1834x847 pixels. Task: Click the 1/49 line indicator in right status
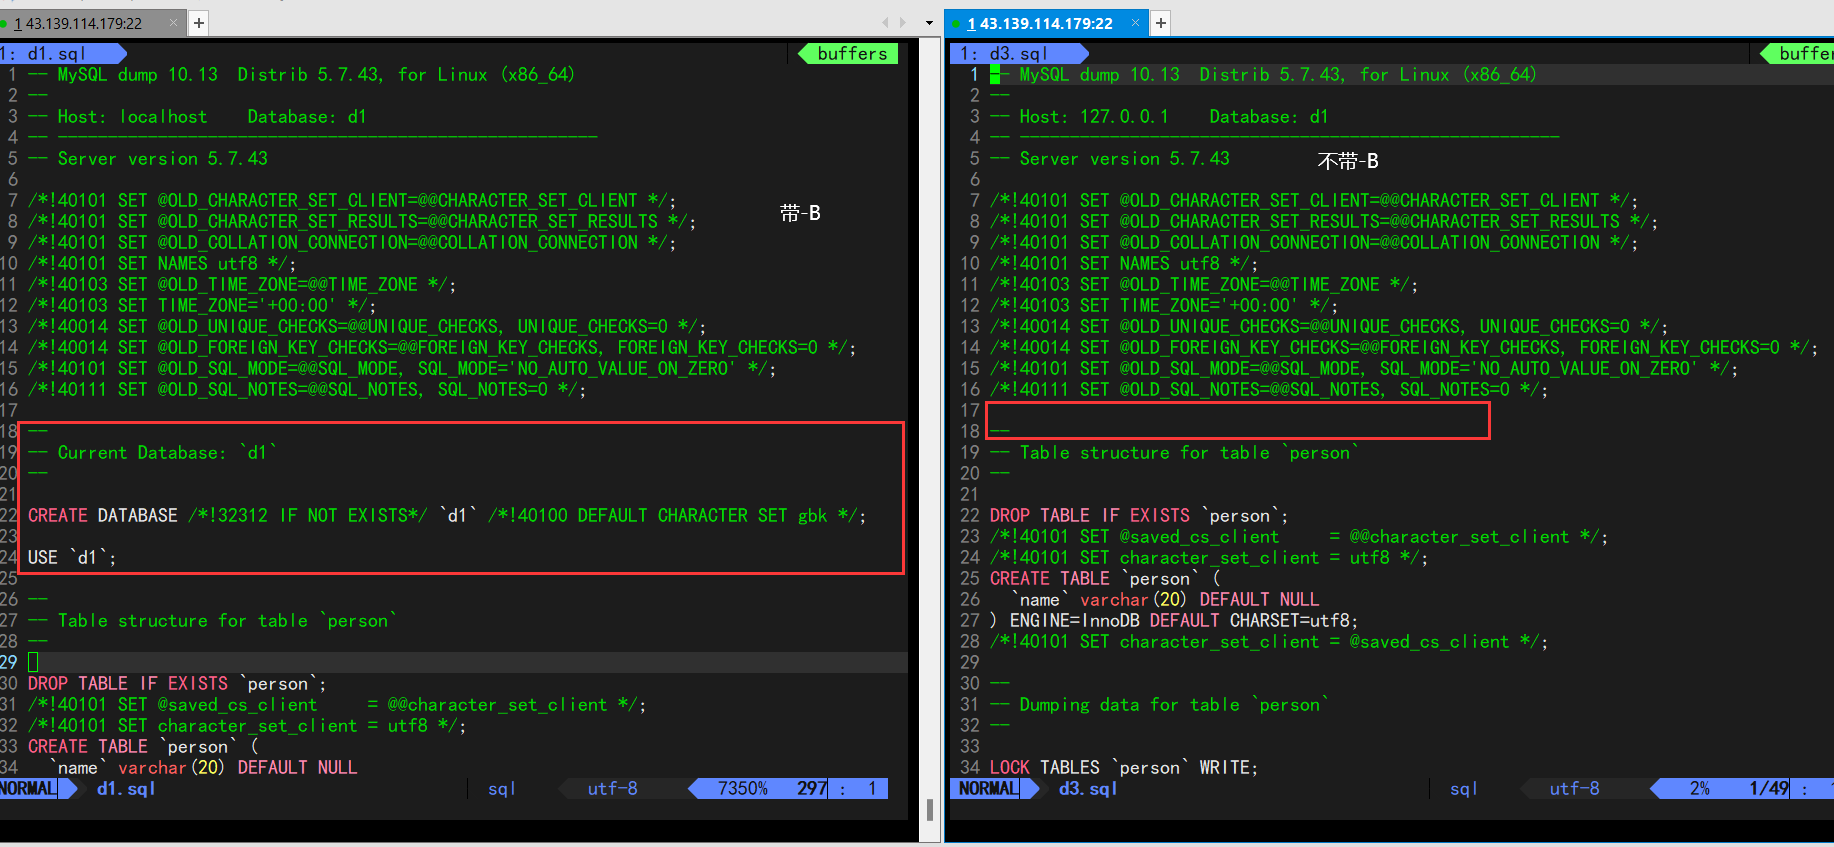click(x=1769, y=789)
